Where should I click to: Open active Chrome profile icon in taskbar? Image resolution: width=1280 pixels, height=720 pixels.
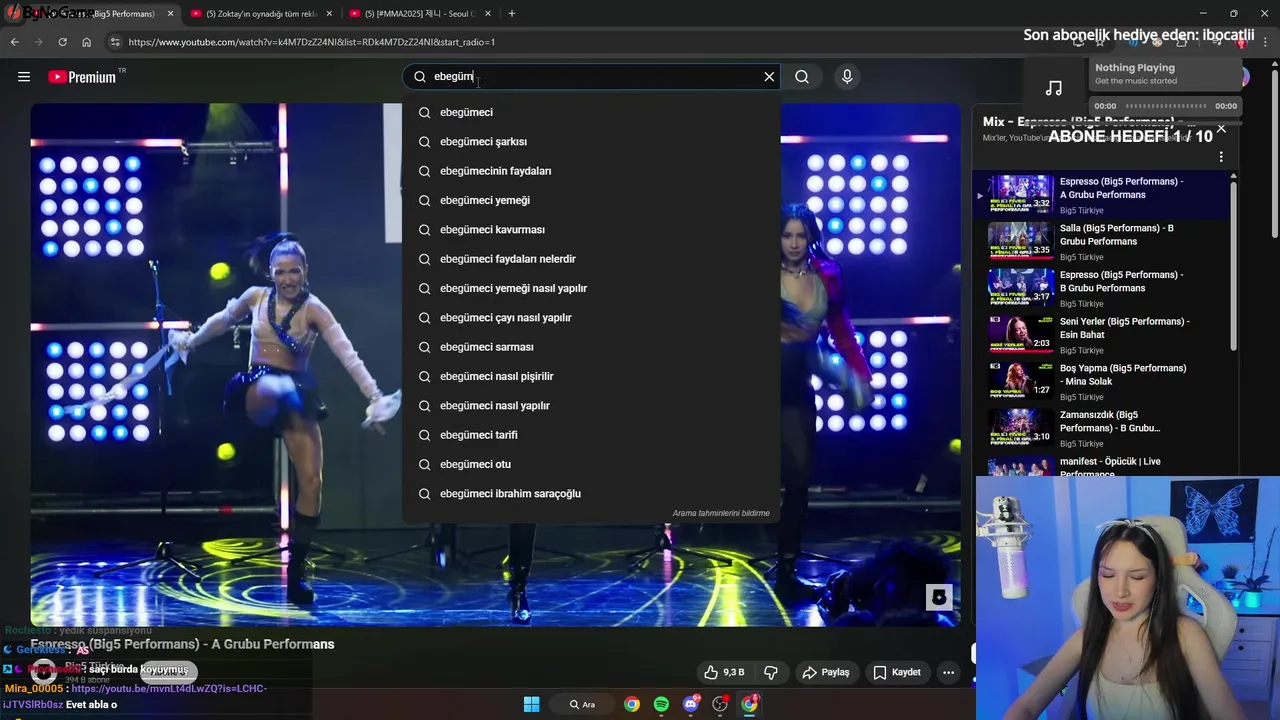750,704
